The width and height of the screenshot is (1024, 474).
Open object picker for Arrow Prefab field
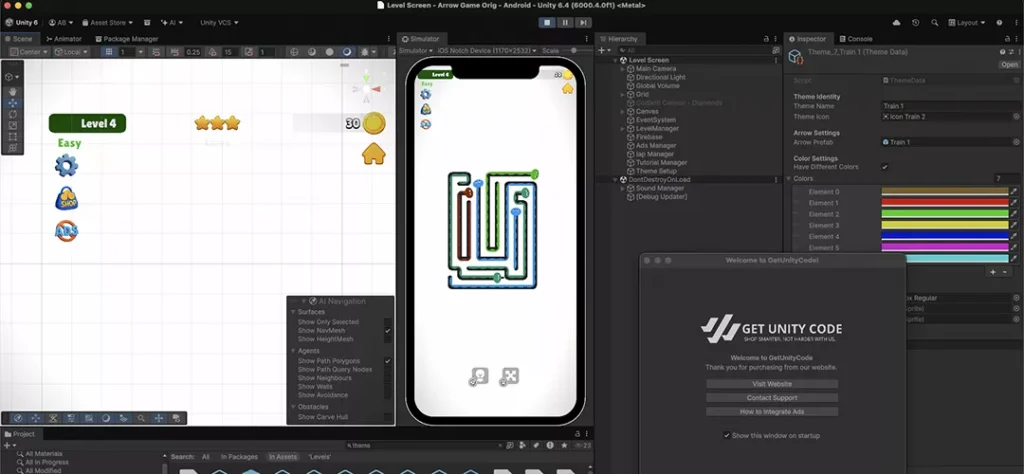pyautogui.click(x=1016, y=142)
